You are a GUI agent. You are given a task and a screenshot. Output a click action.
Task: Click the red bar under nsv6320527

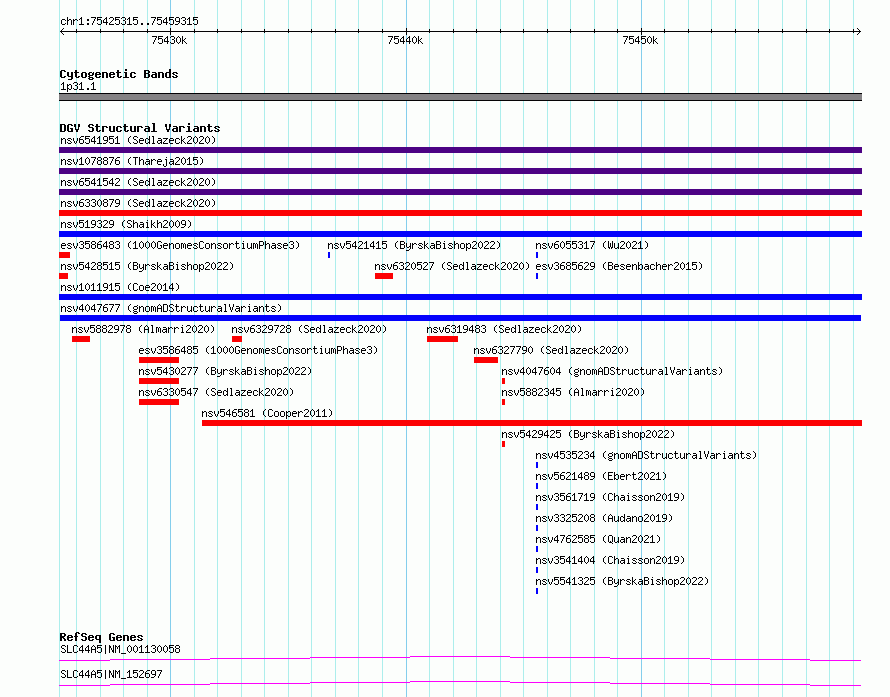point(384,276)
